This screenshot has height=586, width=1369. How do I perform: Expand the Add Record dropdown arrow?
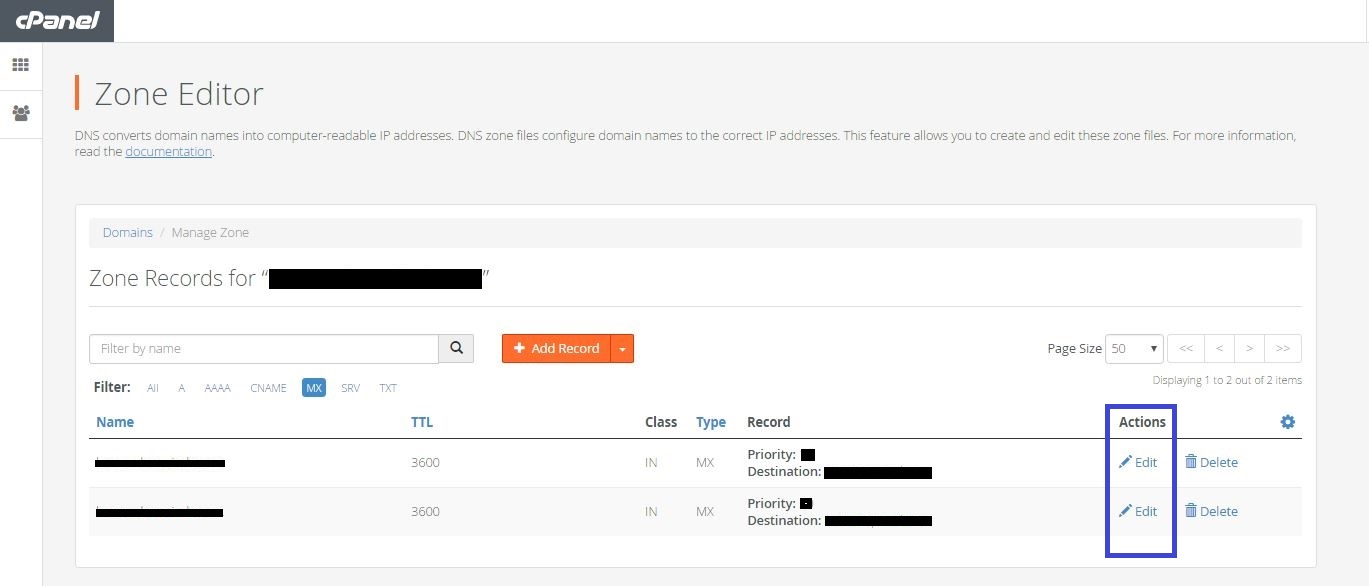click(622, 348)
